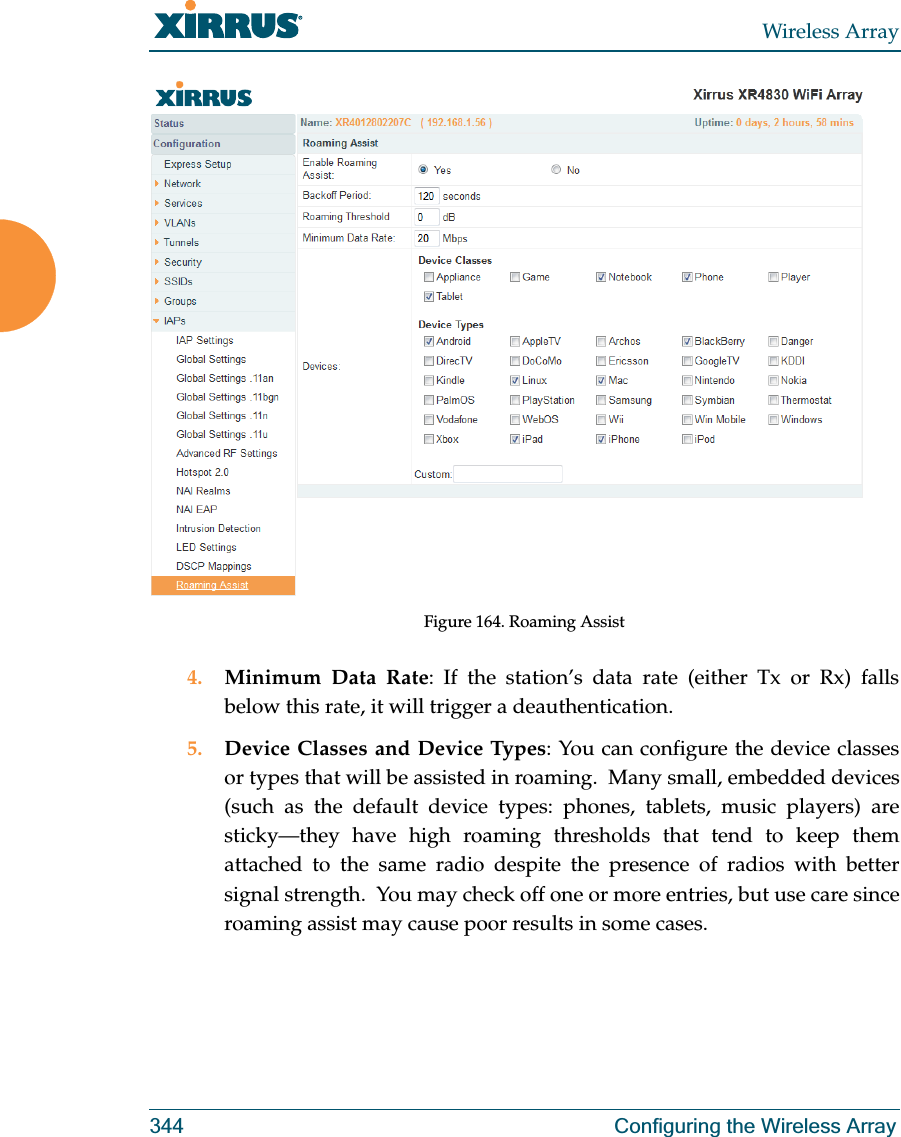Open Advanced RF Settings page

point(226,453)
